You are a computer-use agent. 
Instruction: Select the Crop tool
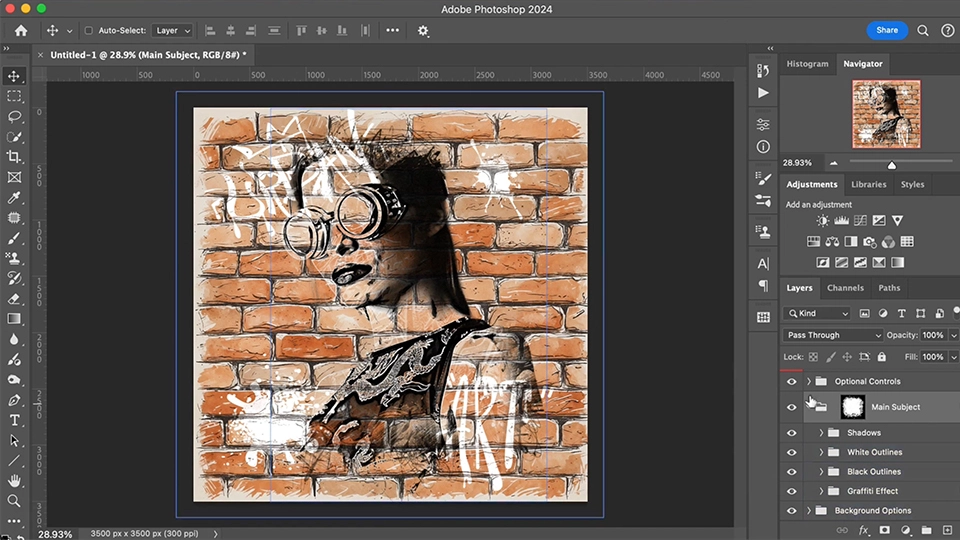pyautogui.click(x=14, y=157)
